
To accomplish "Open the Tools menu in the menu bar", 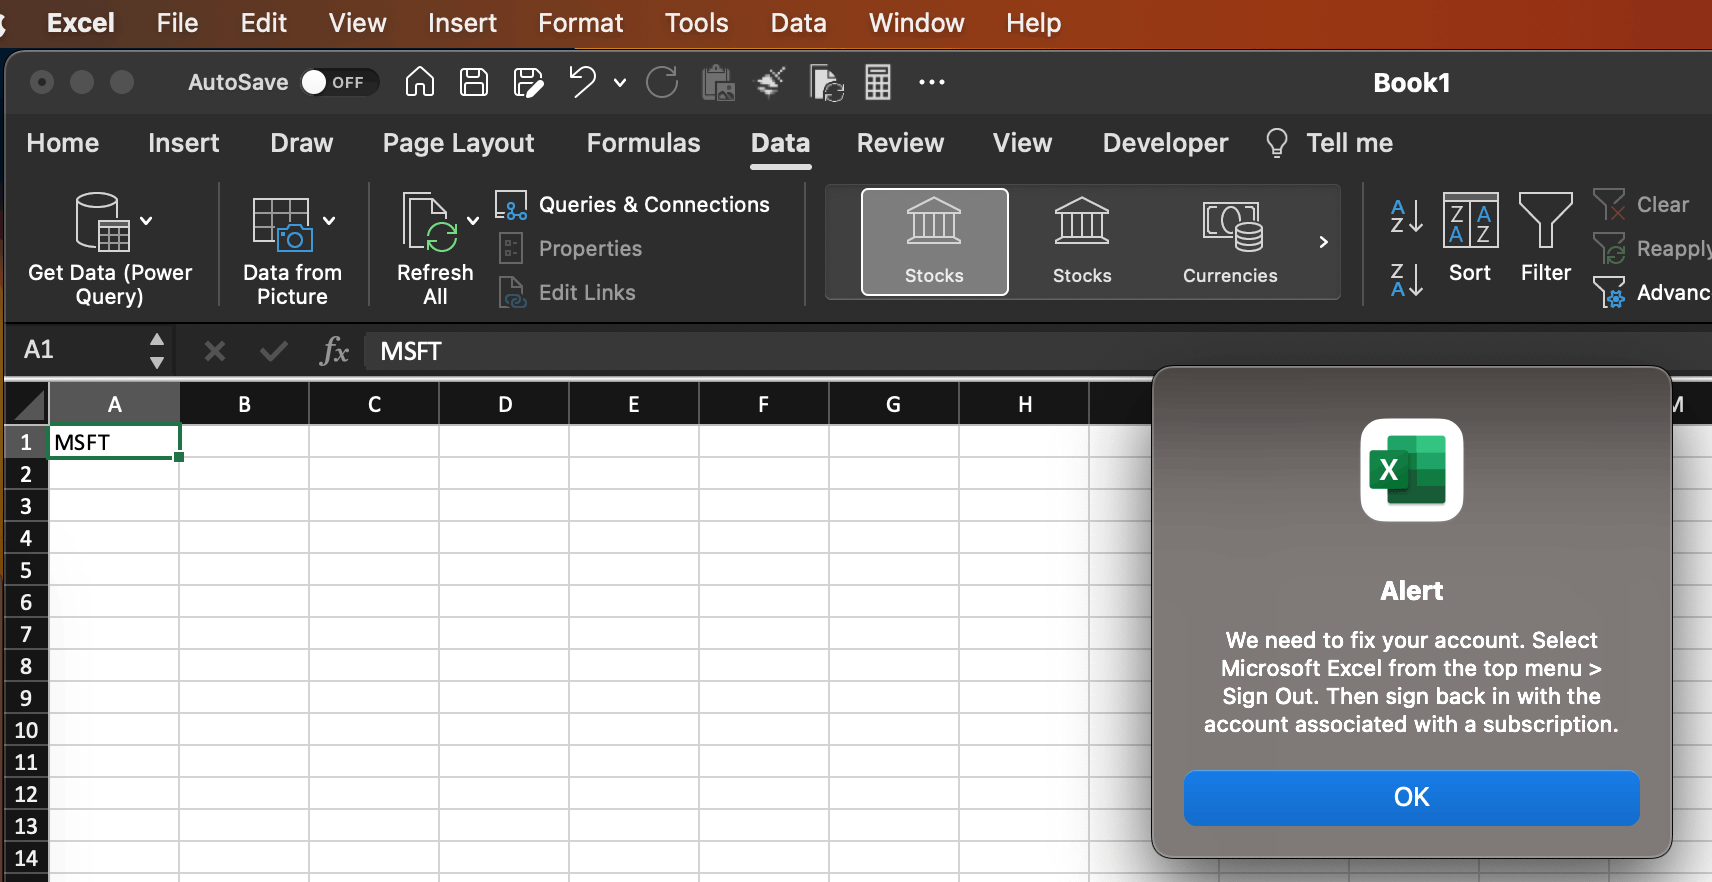I will 697,23.
